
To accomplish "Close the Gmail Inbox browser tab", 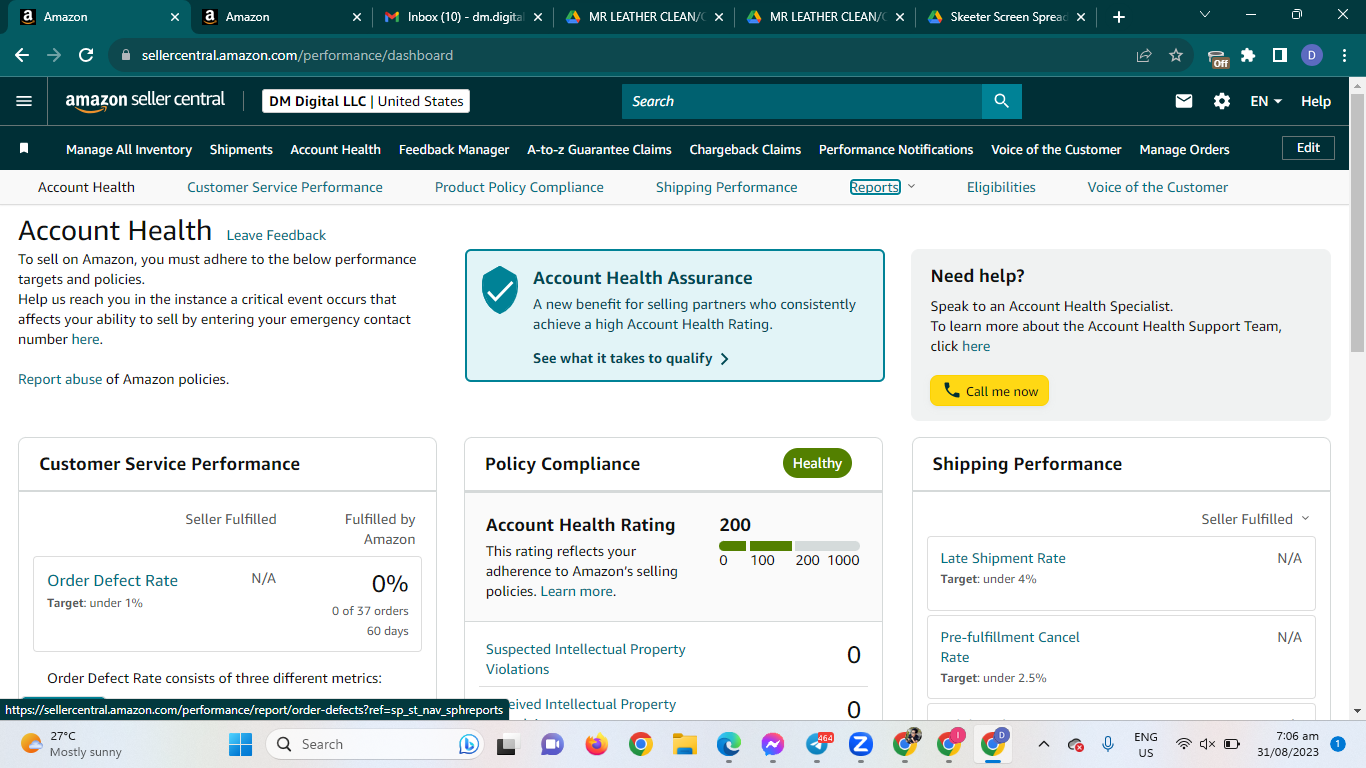I will pos(538,17).
